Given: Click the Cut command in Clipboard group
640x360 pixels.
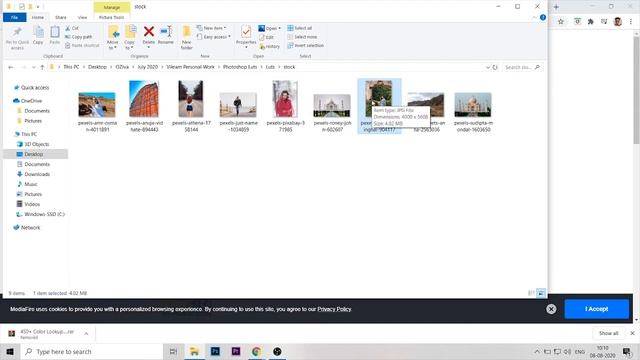Looking at the screenshot, I should pos(72,28).
